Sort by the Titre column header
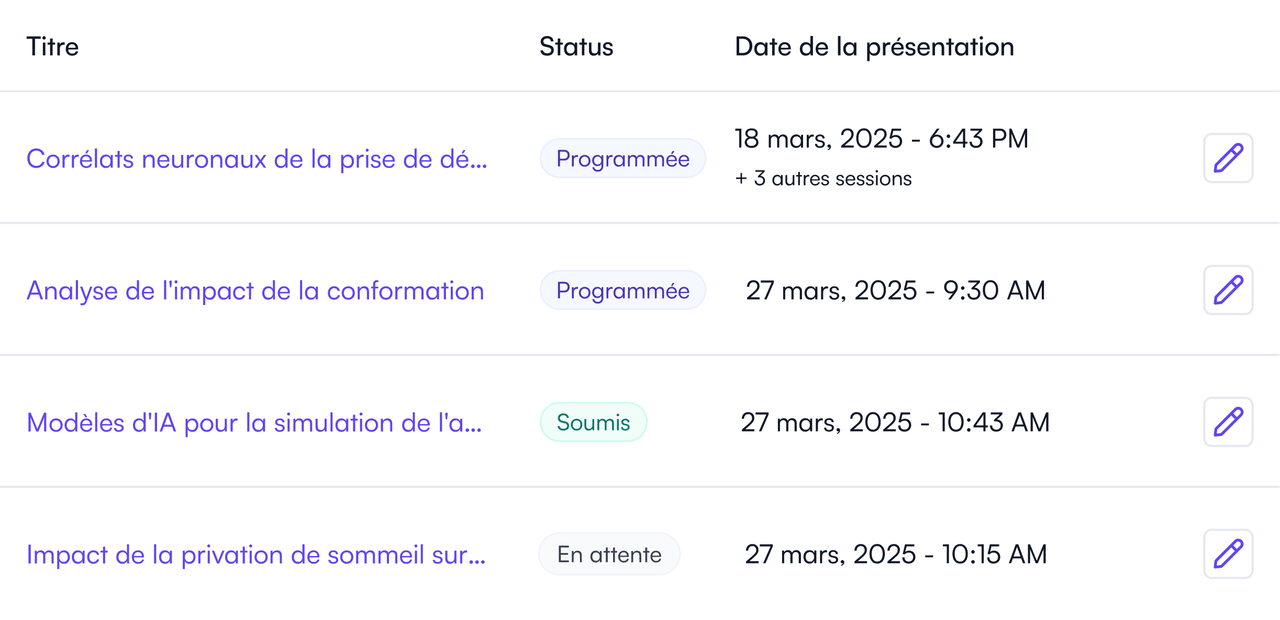 [x=53, y=46]
